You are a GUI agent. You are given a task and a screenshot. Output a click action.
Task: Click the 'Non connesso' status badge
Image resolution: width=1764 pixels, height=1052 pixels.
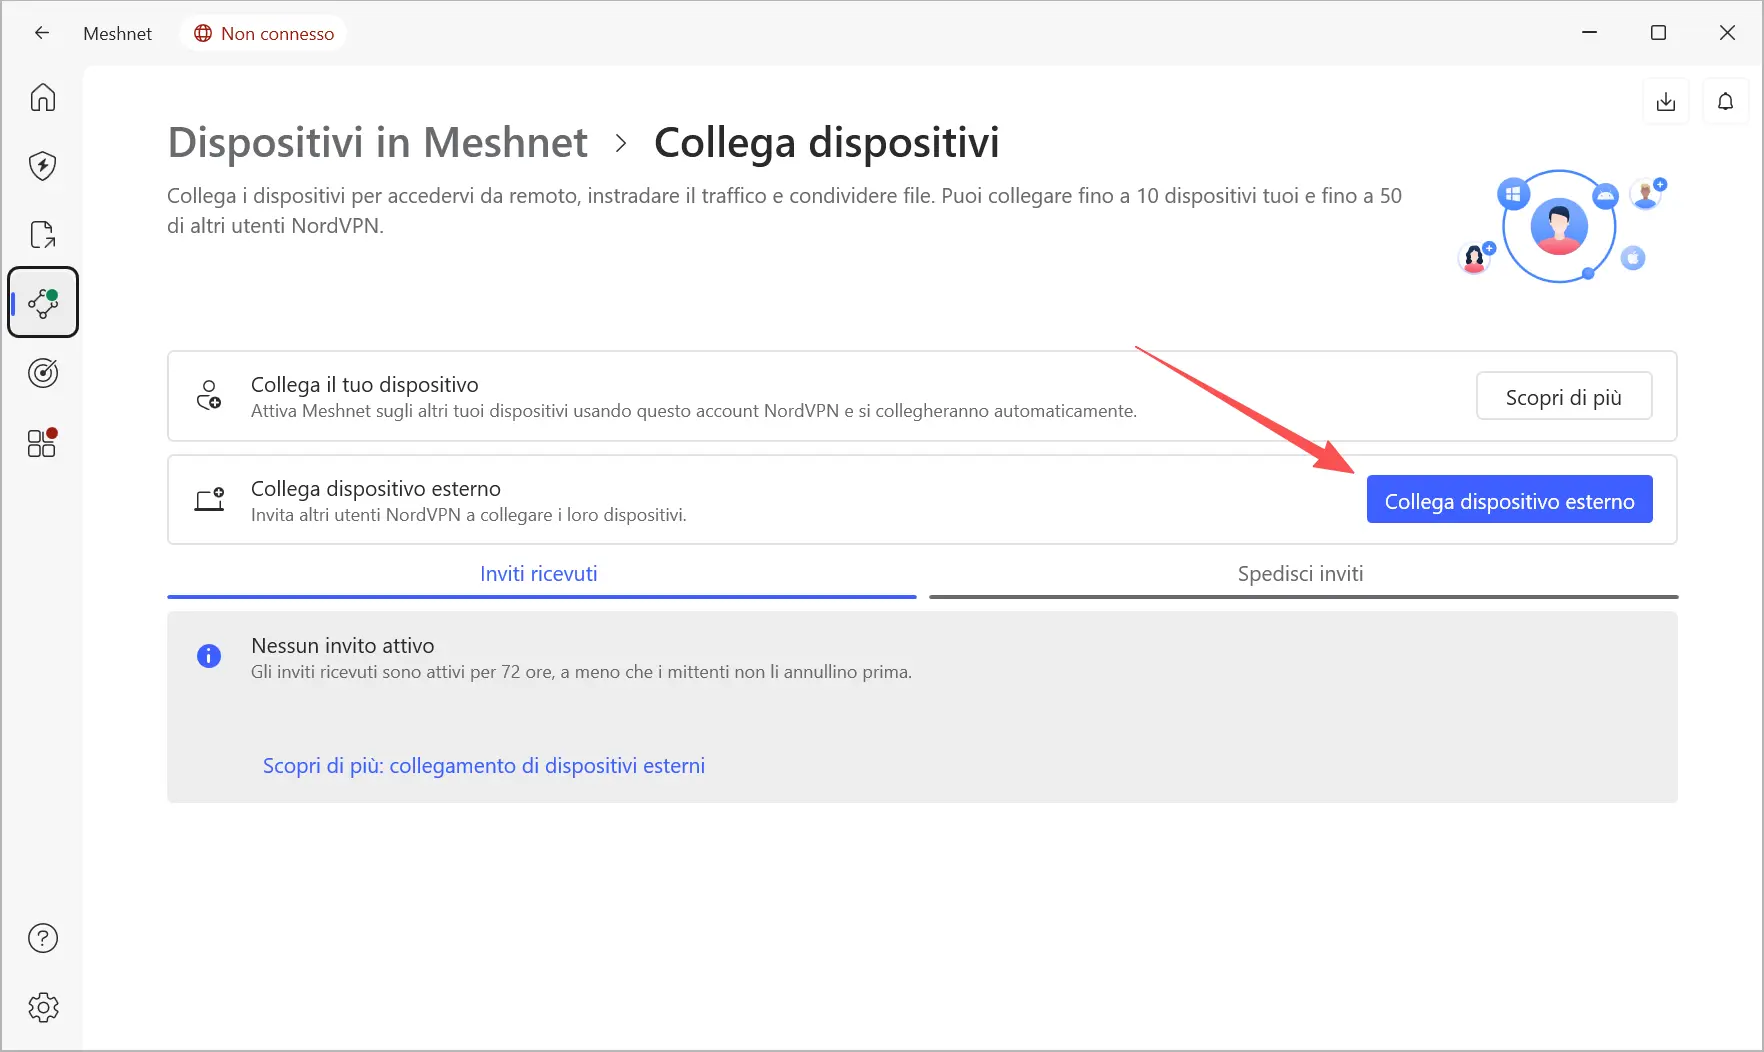point(264,33)
